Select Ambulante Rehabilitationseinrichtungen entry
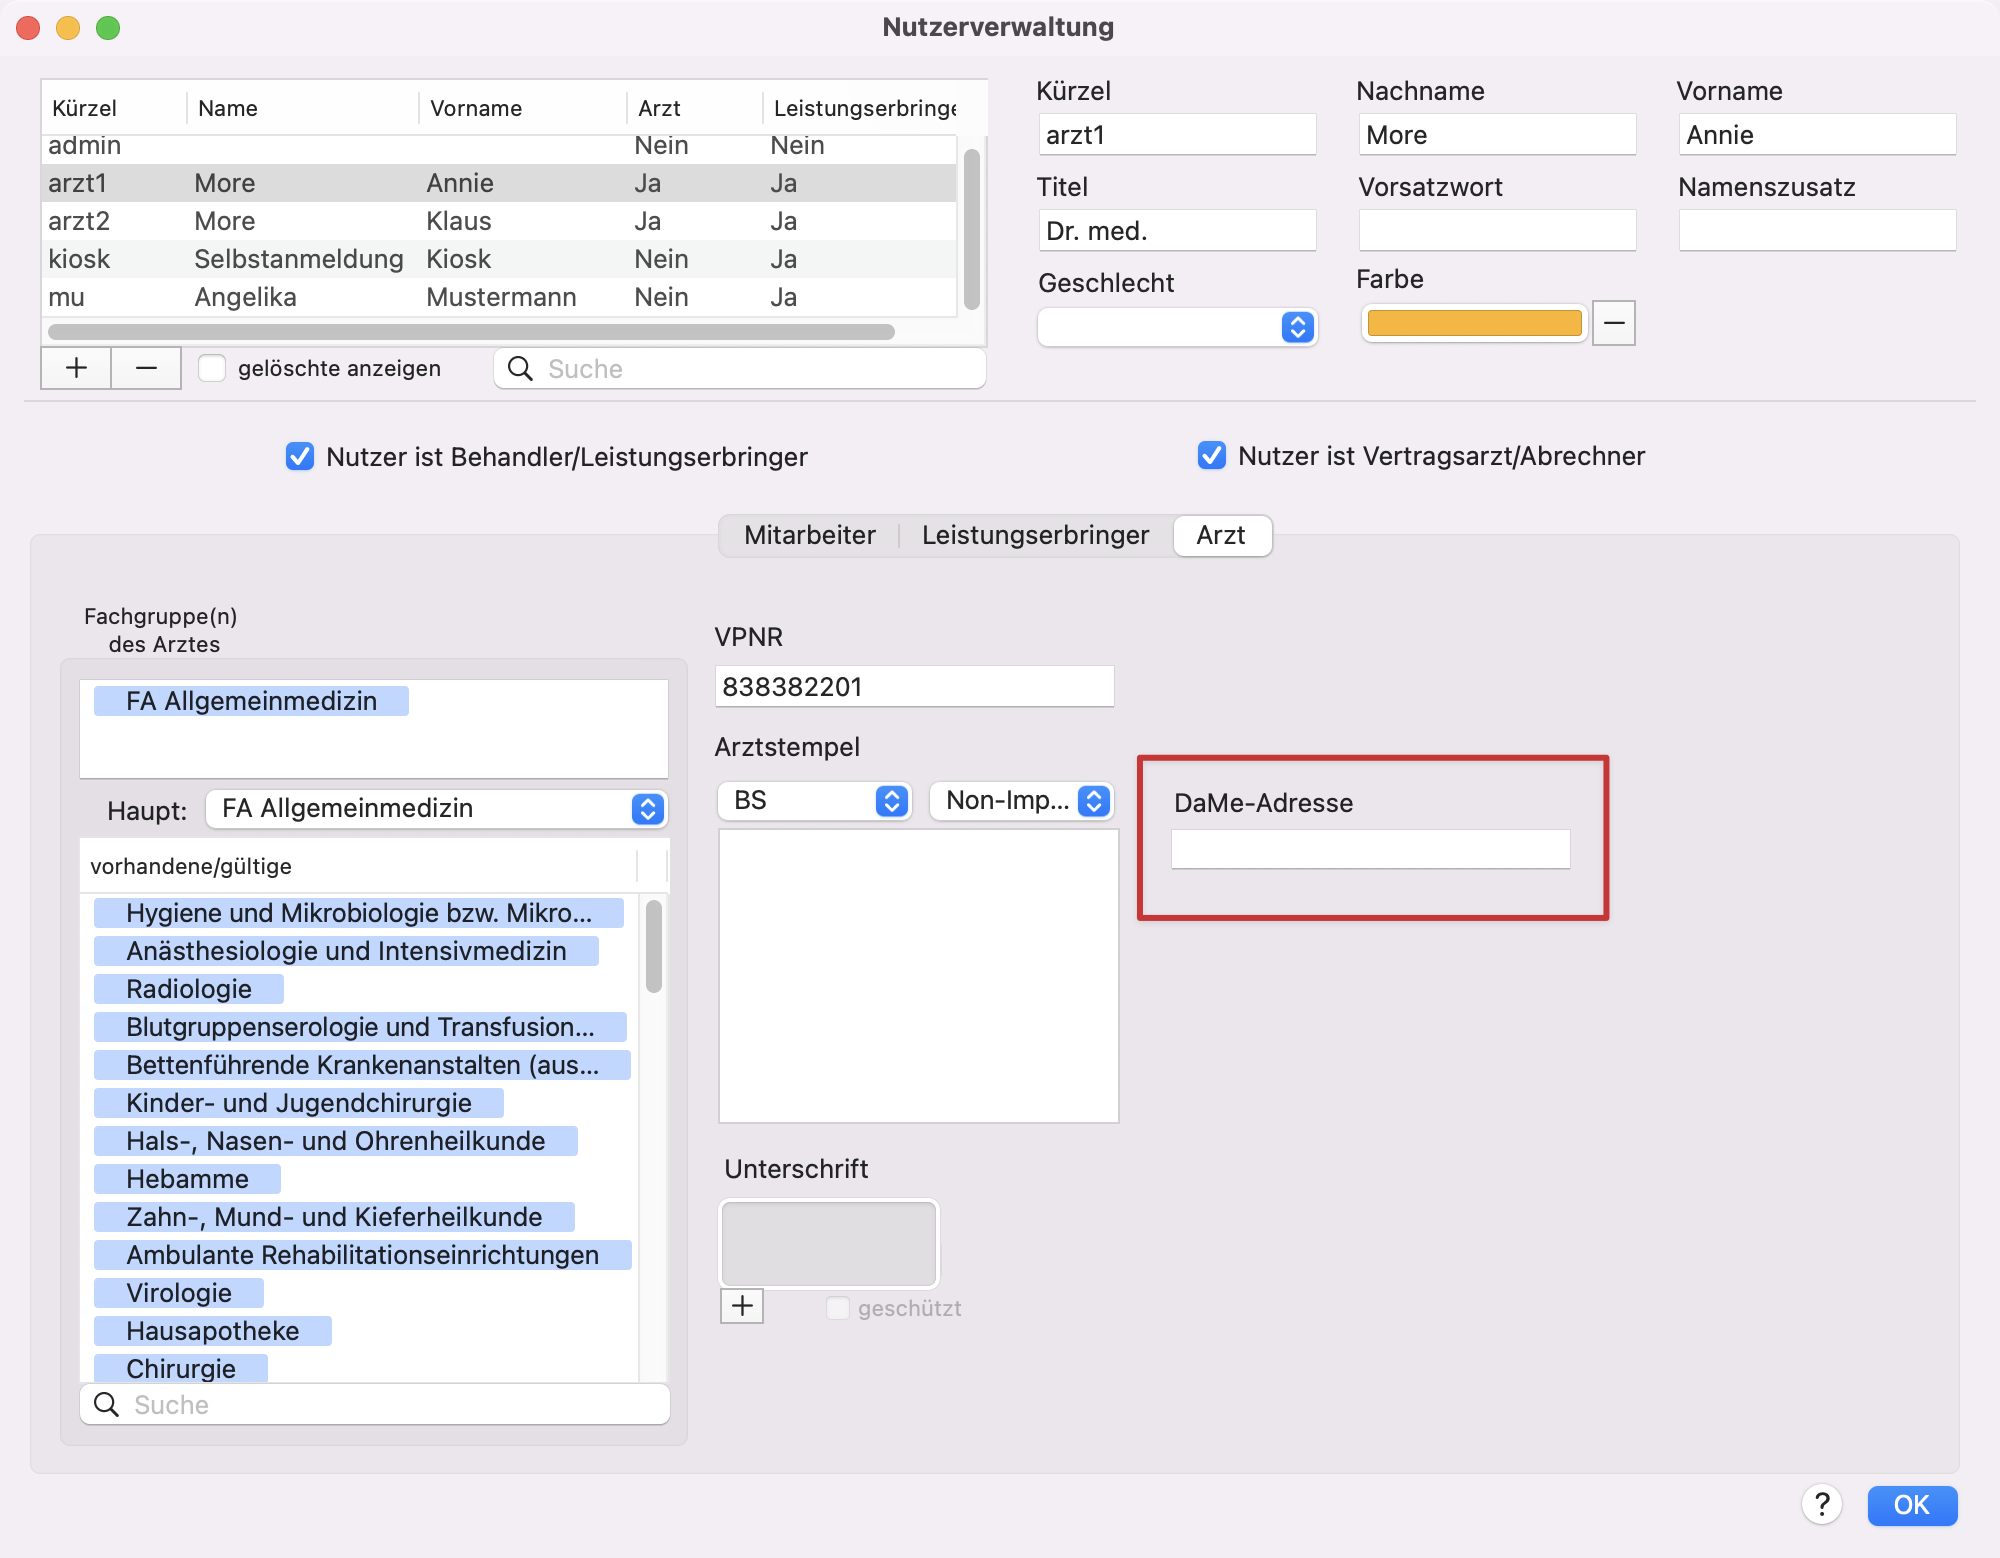Screen dimensions: 2000x1558 point(363,1255)
